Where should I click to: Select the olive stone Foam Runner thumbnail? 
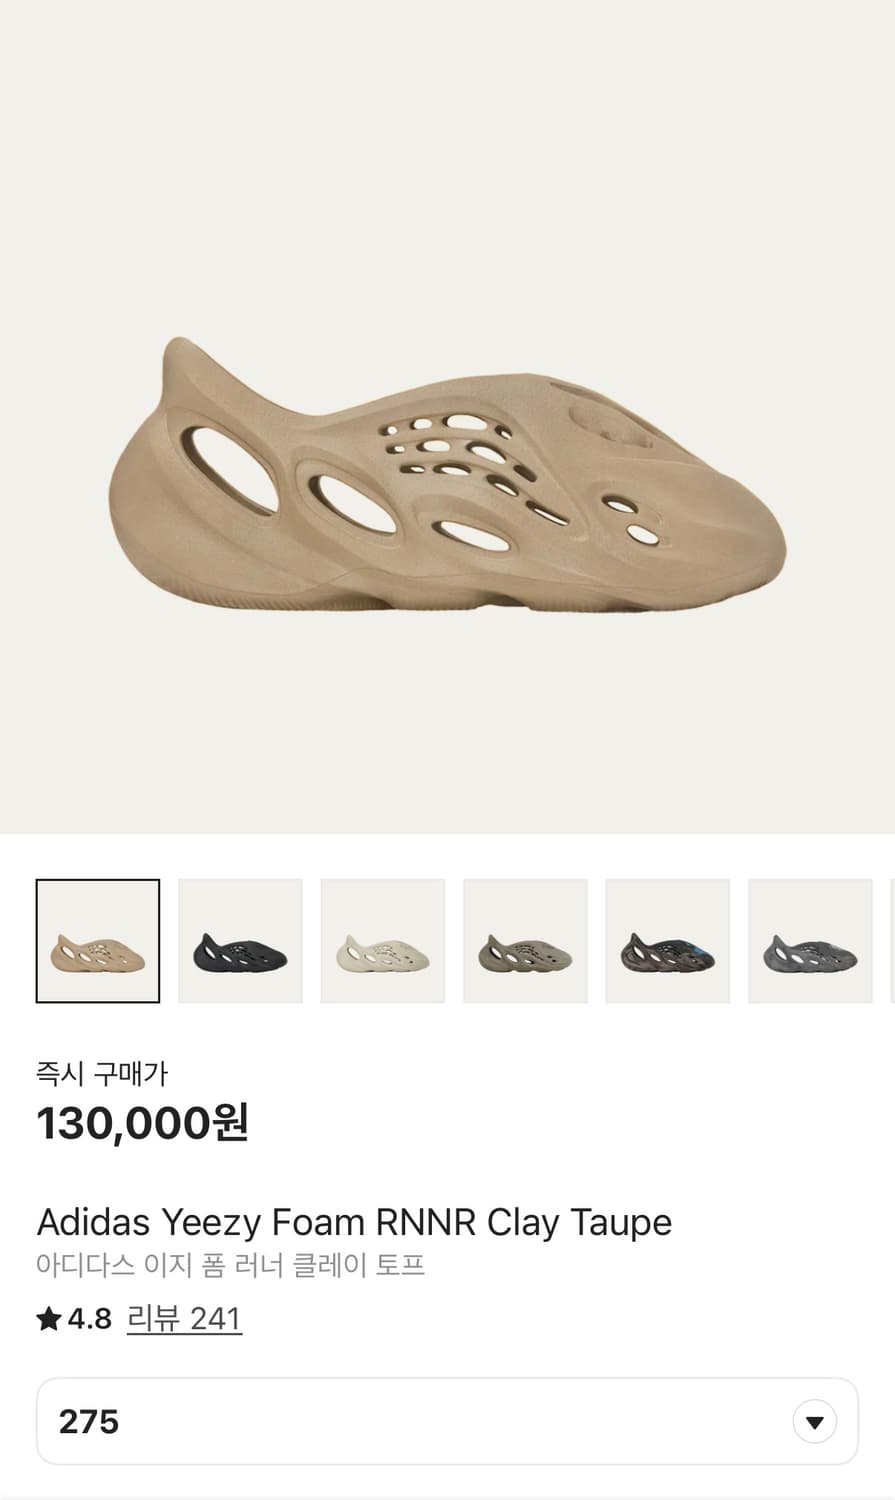pos(525,941)
